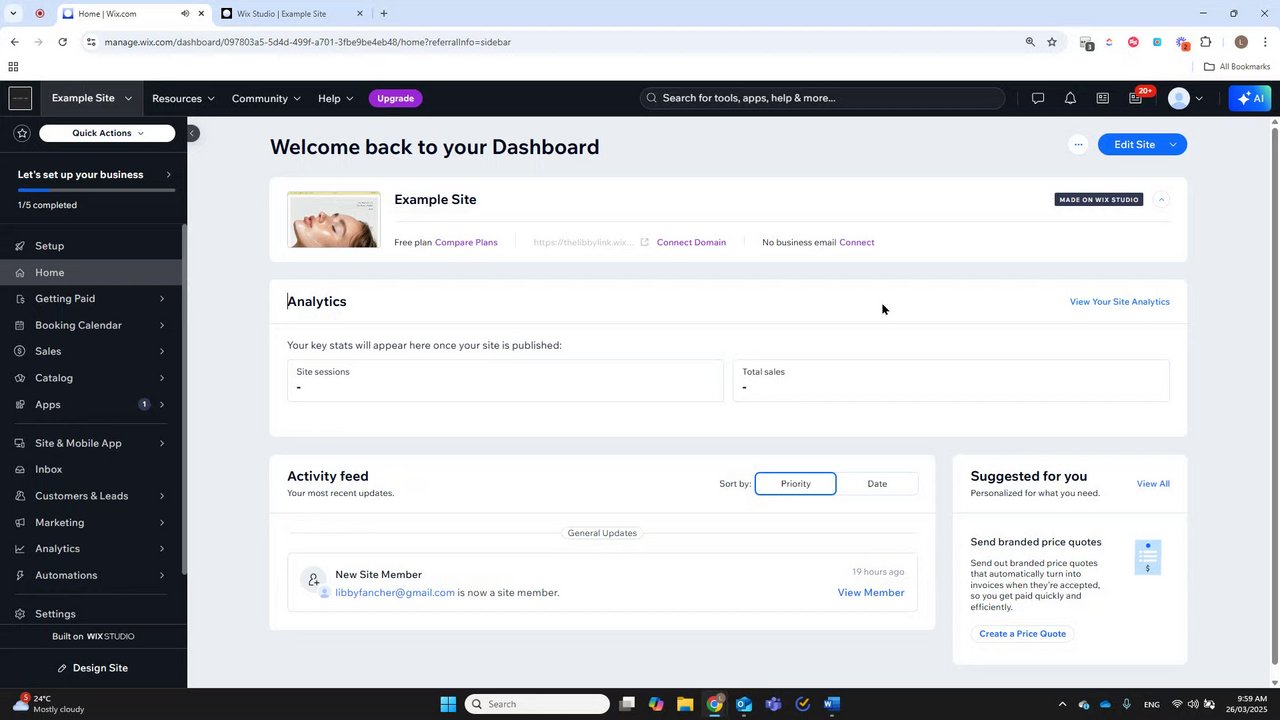Open the Edit Site dropdown arrow
Image resolution: width=1280 pixels, height=720 pixels.
(1174, 145)
